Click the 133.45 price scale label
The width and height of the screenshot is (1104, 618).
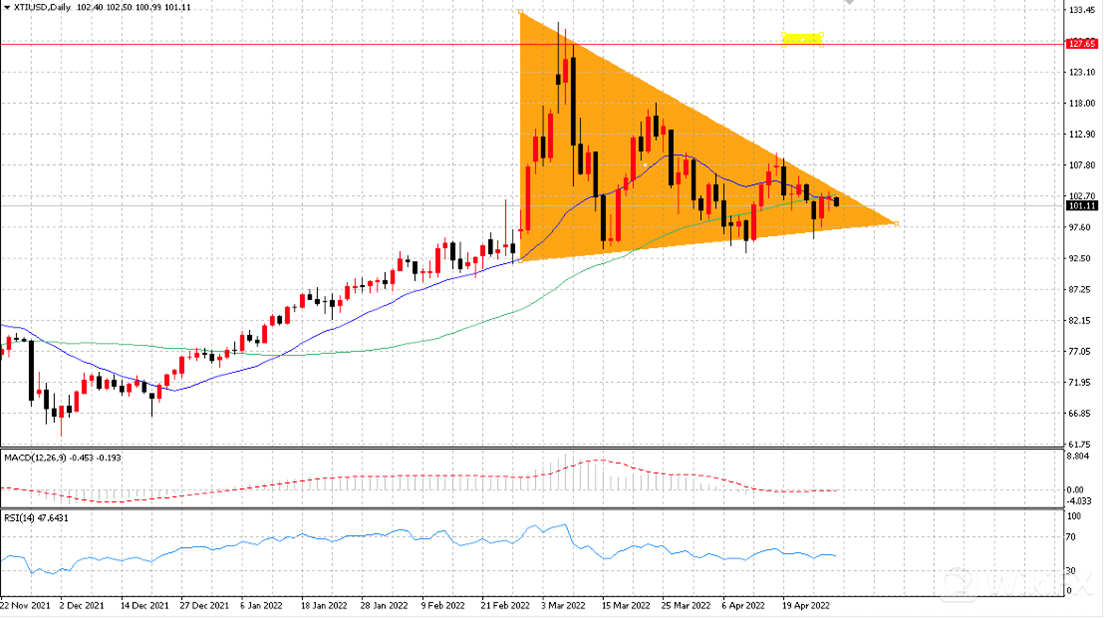click(x=1081, y=10)
